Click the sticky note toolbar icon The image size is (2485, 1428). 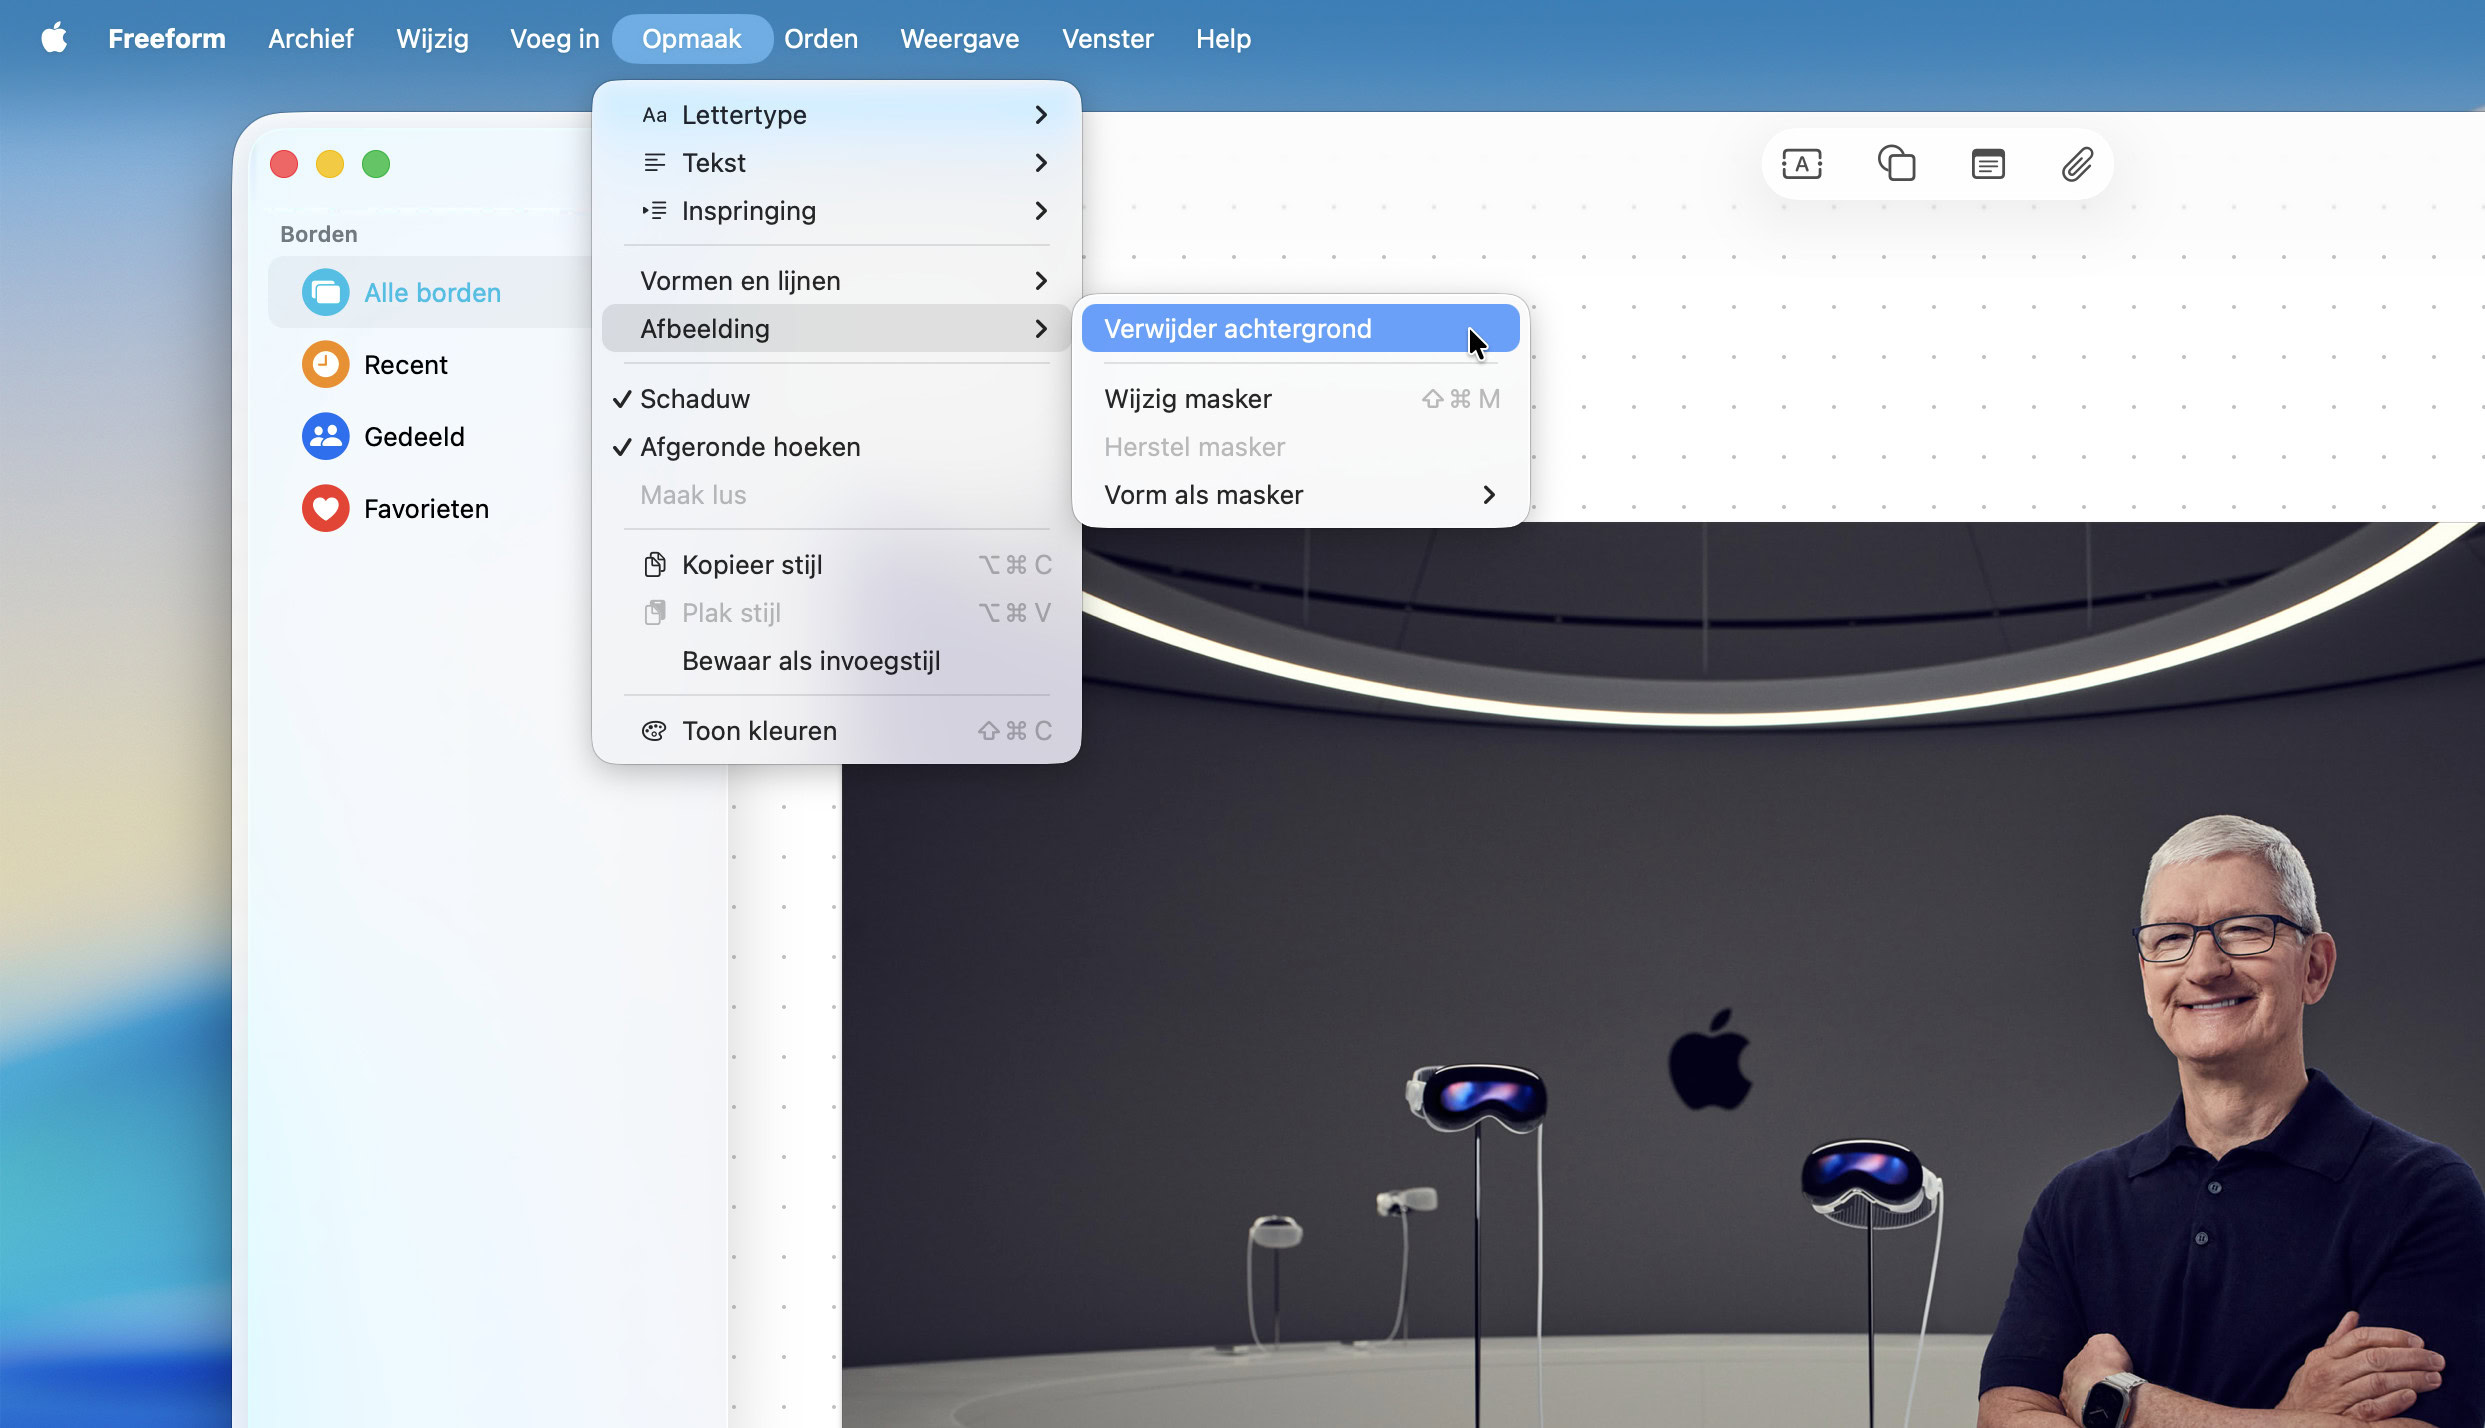click(x=1987, y=164)
